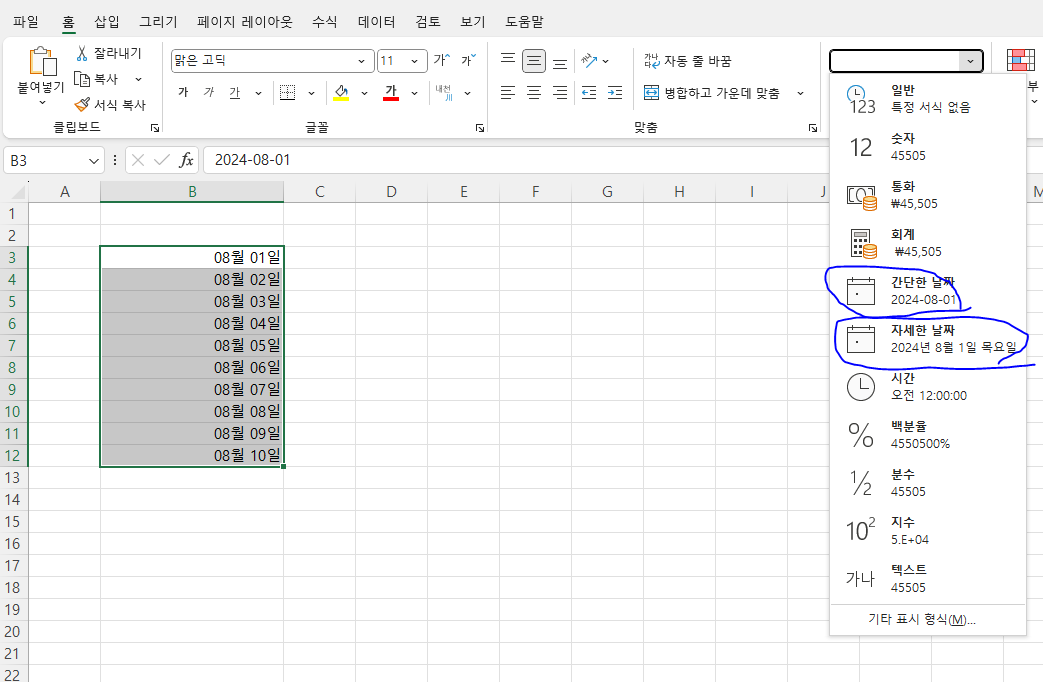Click the select-all corner triangle
The height and width of the screenshot is (682, 1043).
click(x=17, y=192)
